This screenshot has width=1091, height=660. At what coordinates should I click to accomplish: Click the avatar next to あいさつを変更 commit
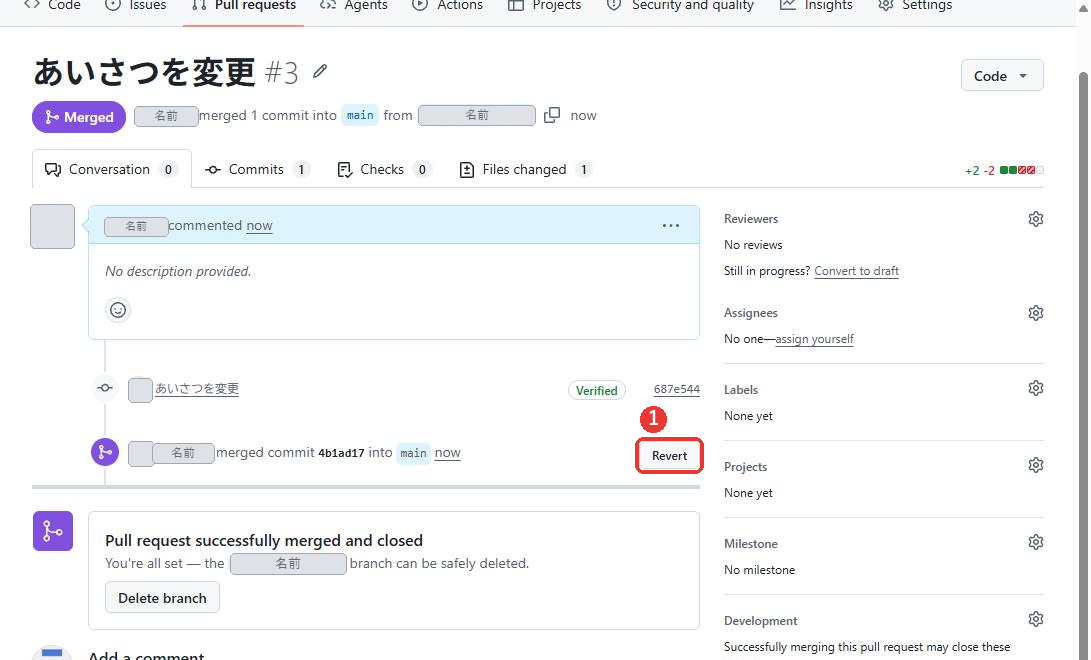[140, 390]
